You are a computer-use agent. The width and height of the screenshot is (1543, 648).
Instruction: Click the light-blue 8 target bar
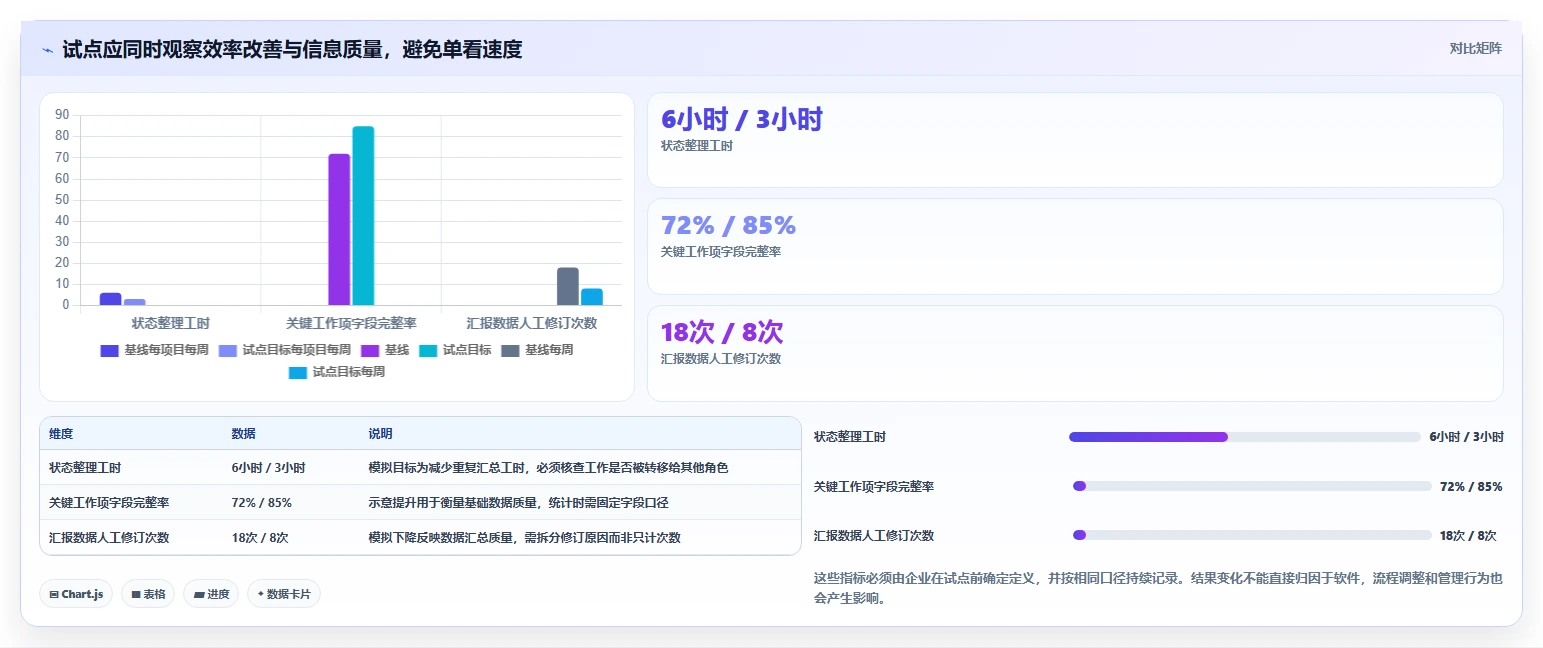click(x=592, y=297)
